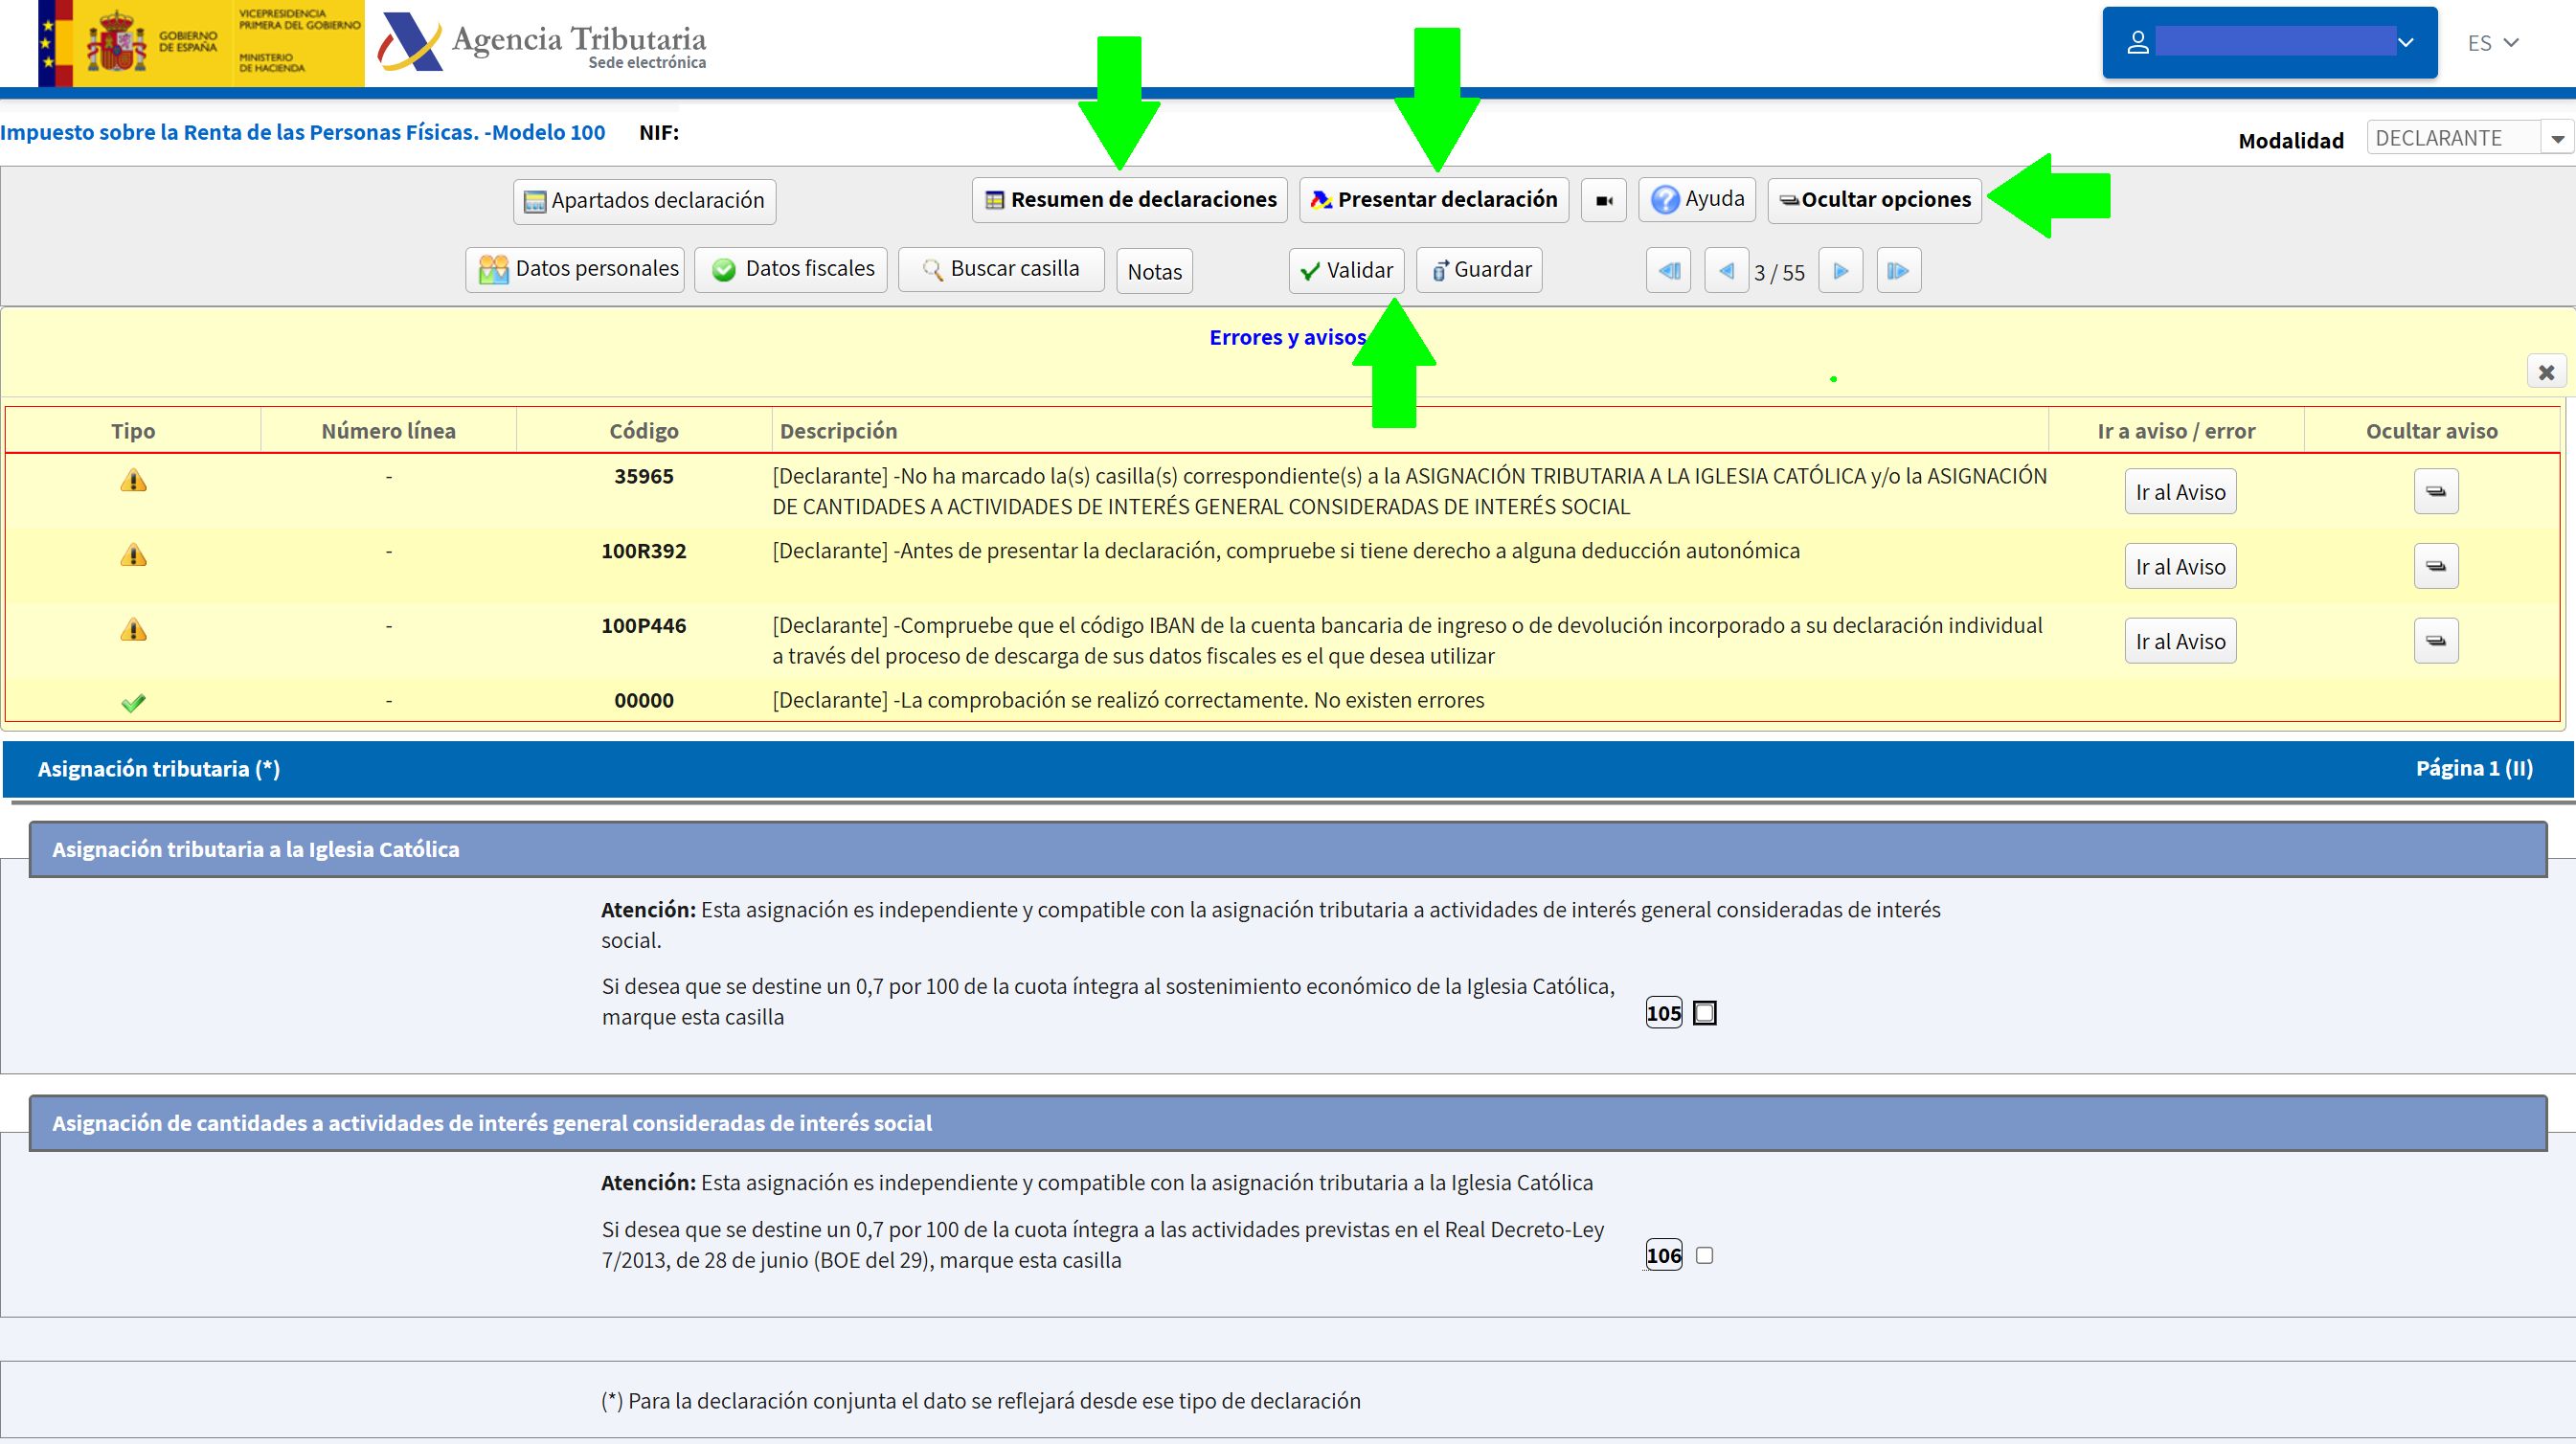Open Datos personales
Image resolution: width=2576 pixels, height=1444 pixels.
(574, 268)
